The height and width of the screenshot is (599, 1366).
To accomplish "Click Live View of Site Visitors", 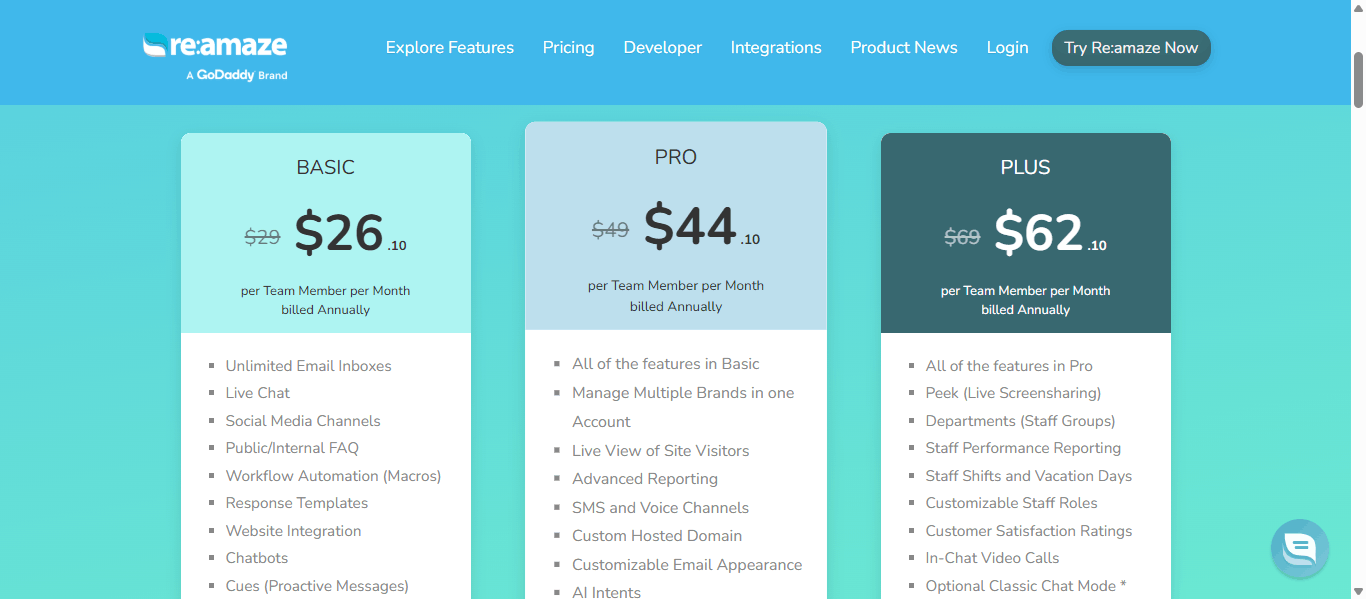I will coord(660,451).
